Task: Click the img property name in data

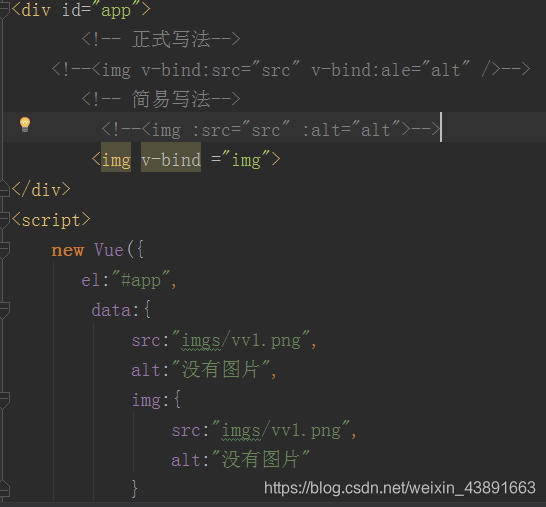Action: (146, 400)
